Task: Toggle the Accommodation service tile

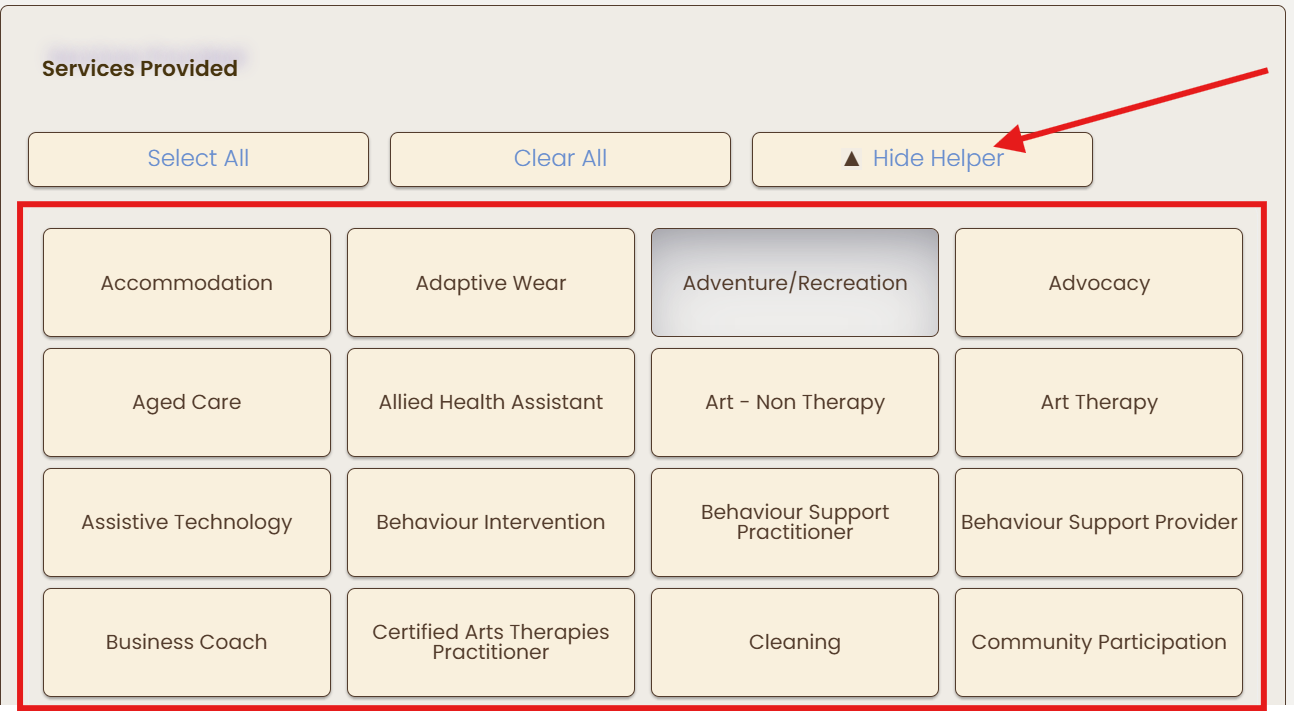Action: (187, 283)
